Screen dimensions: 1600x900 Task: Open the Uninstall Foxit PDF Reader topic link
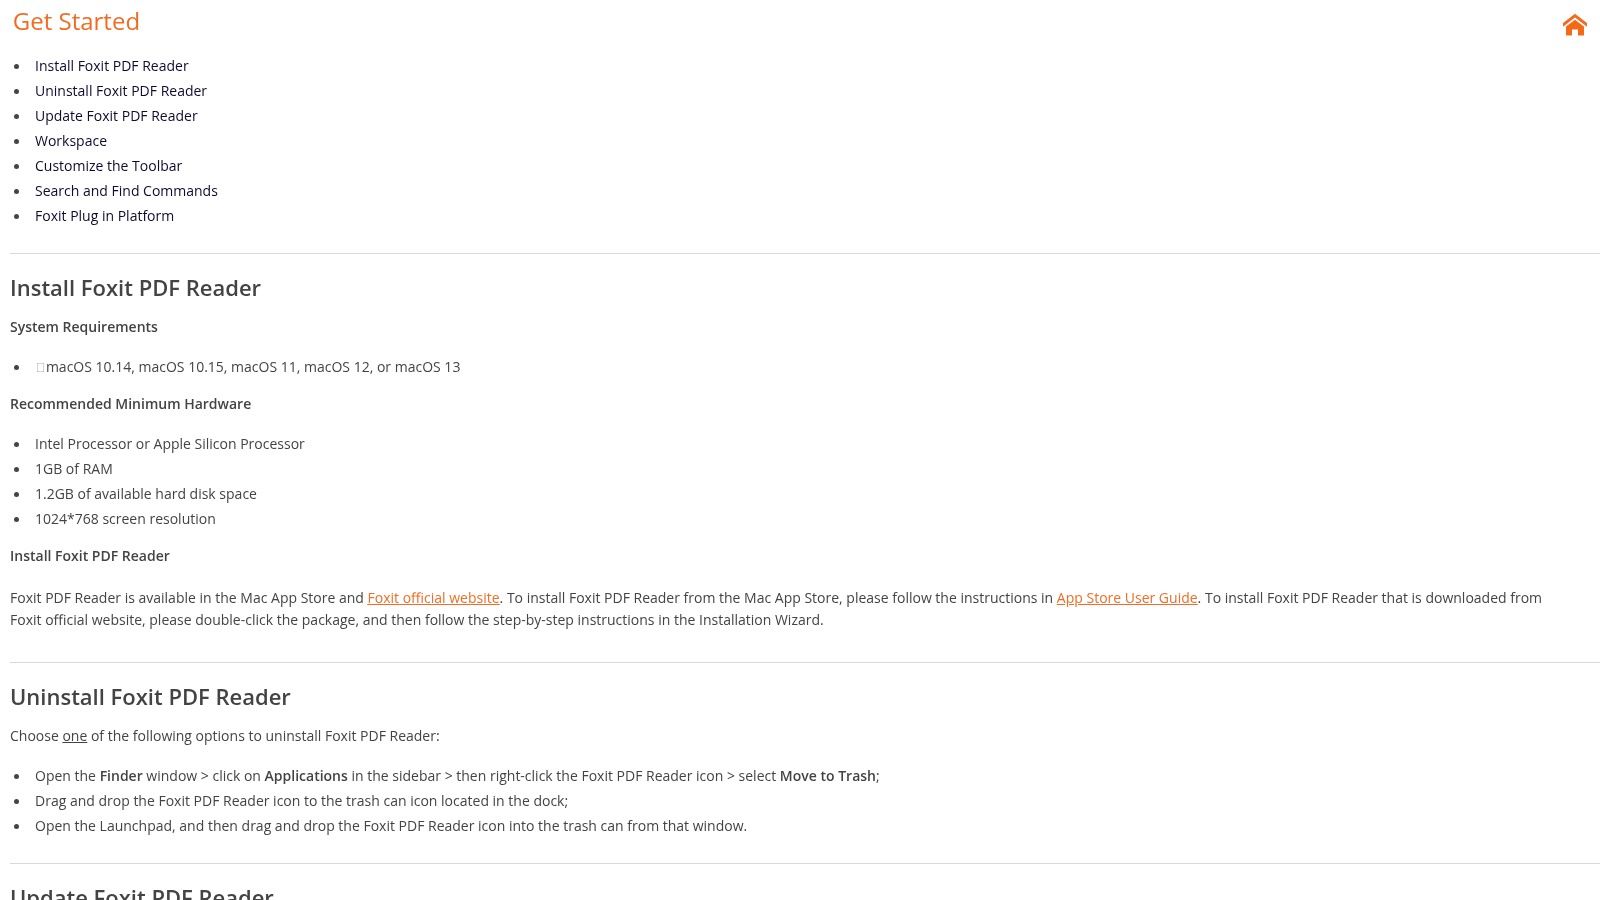tap(120, 90)
